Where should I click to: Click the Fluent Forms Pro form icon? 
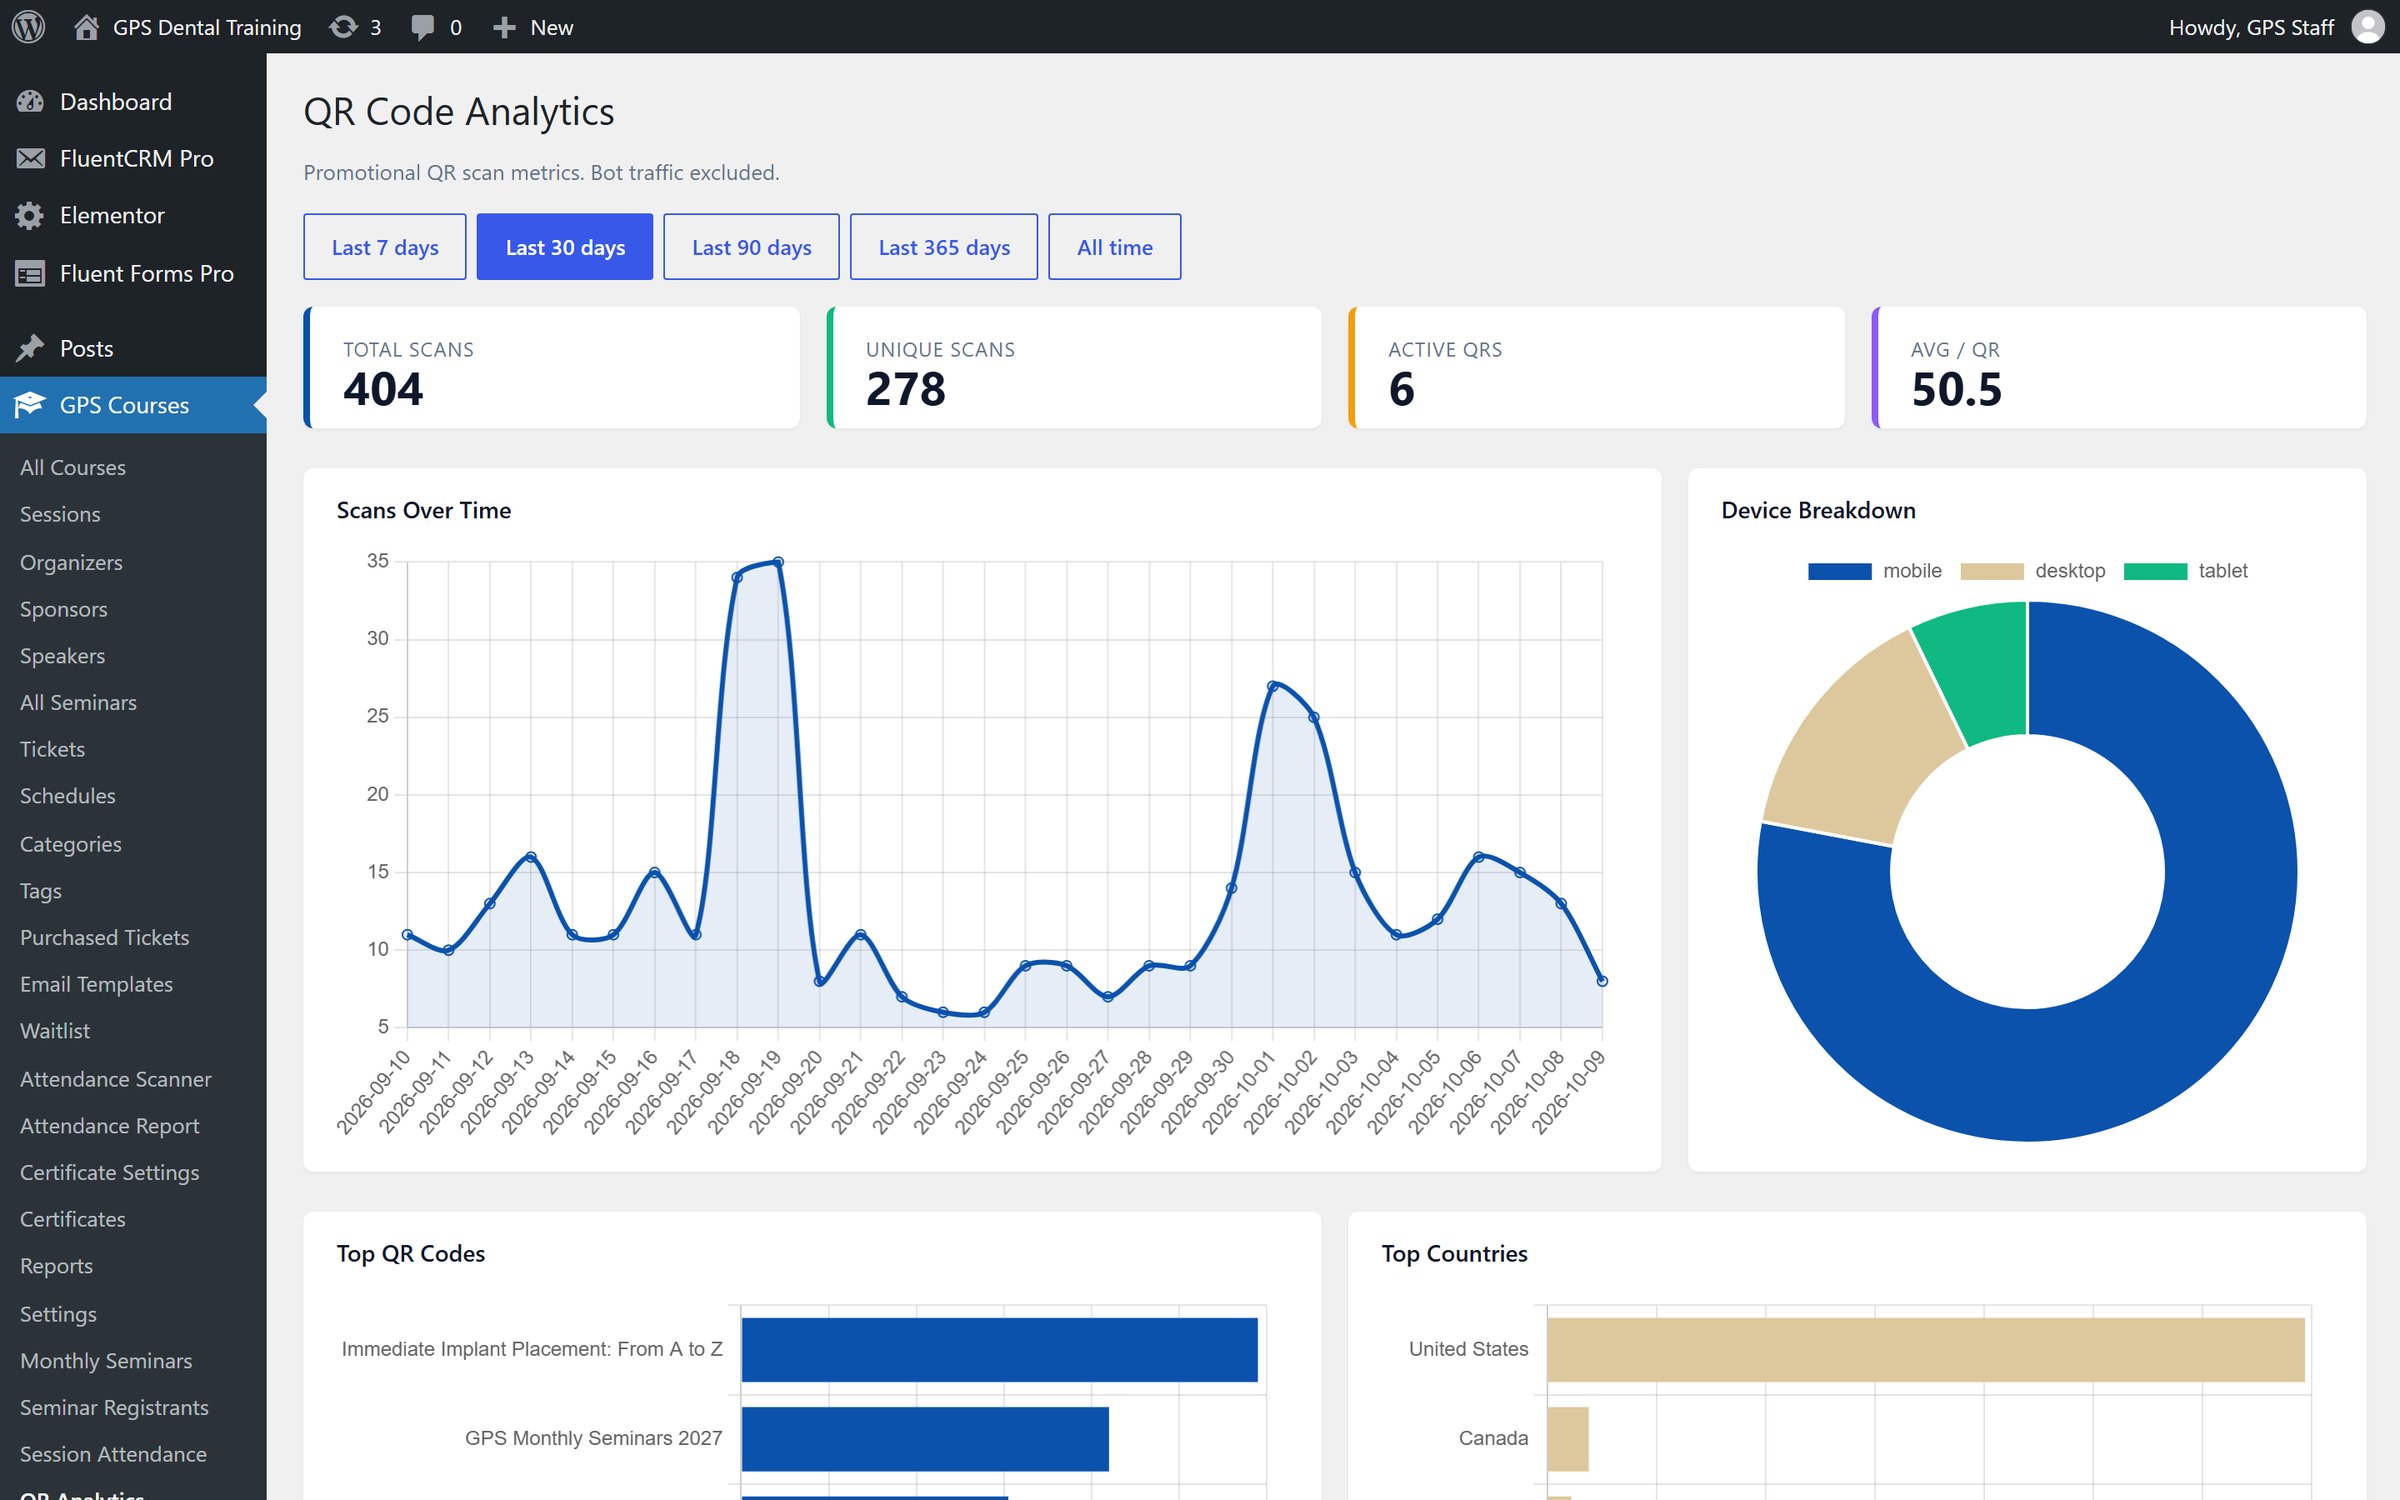(30, 274)
